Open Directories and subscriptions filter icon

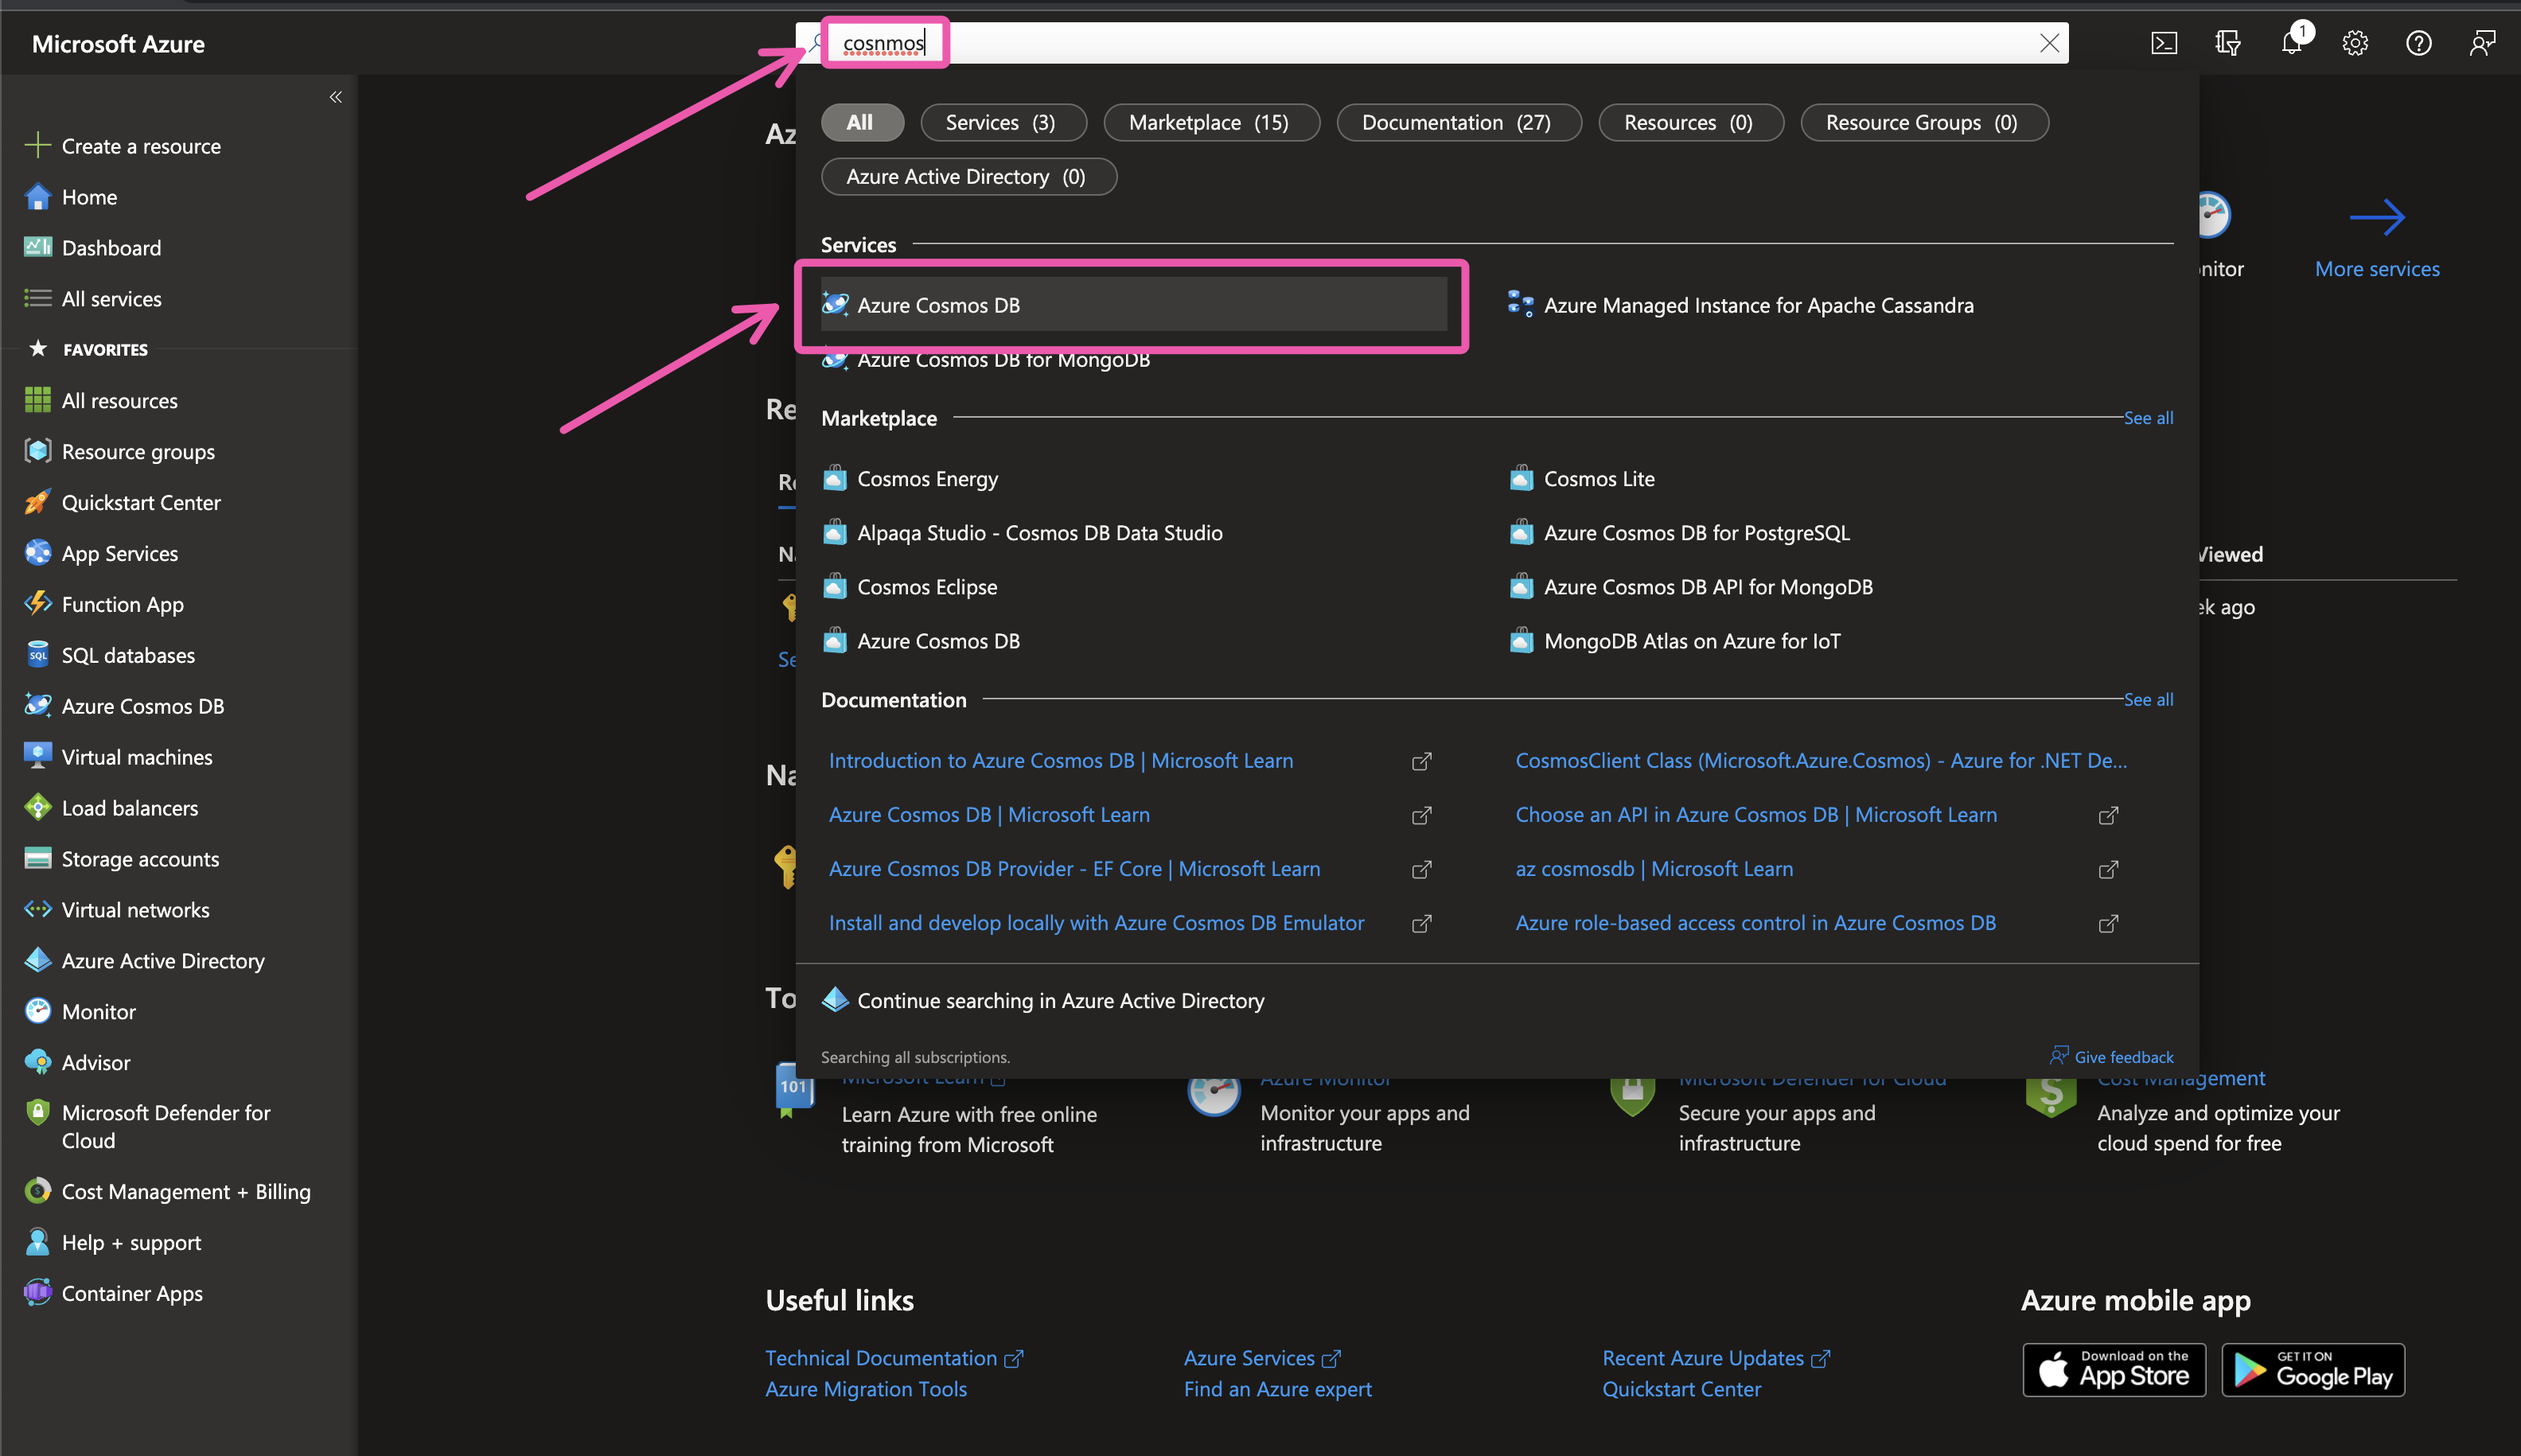(2227, 43)
